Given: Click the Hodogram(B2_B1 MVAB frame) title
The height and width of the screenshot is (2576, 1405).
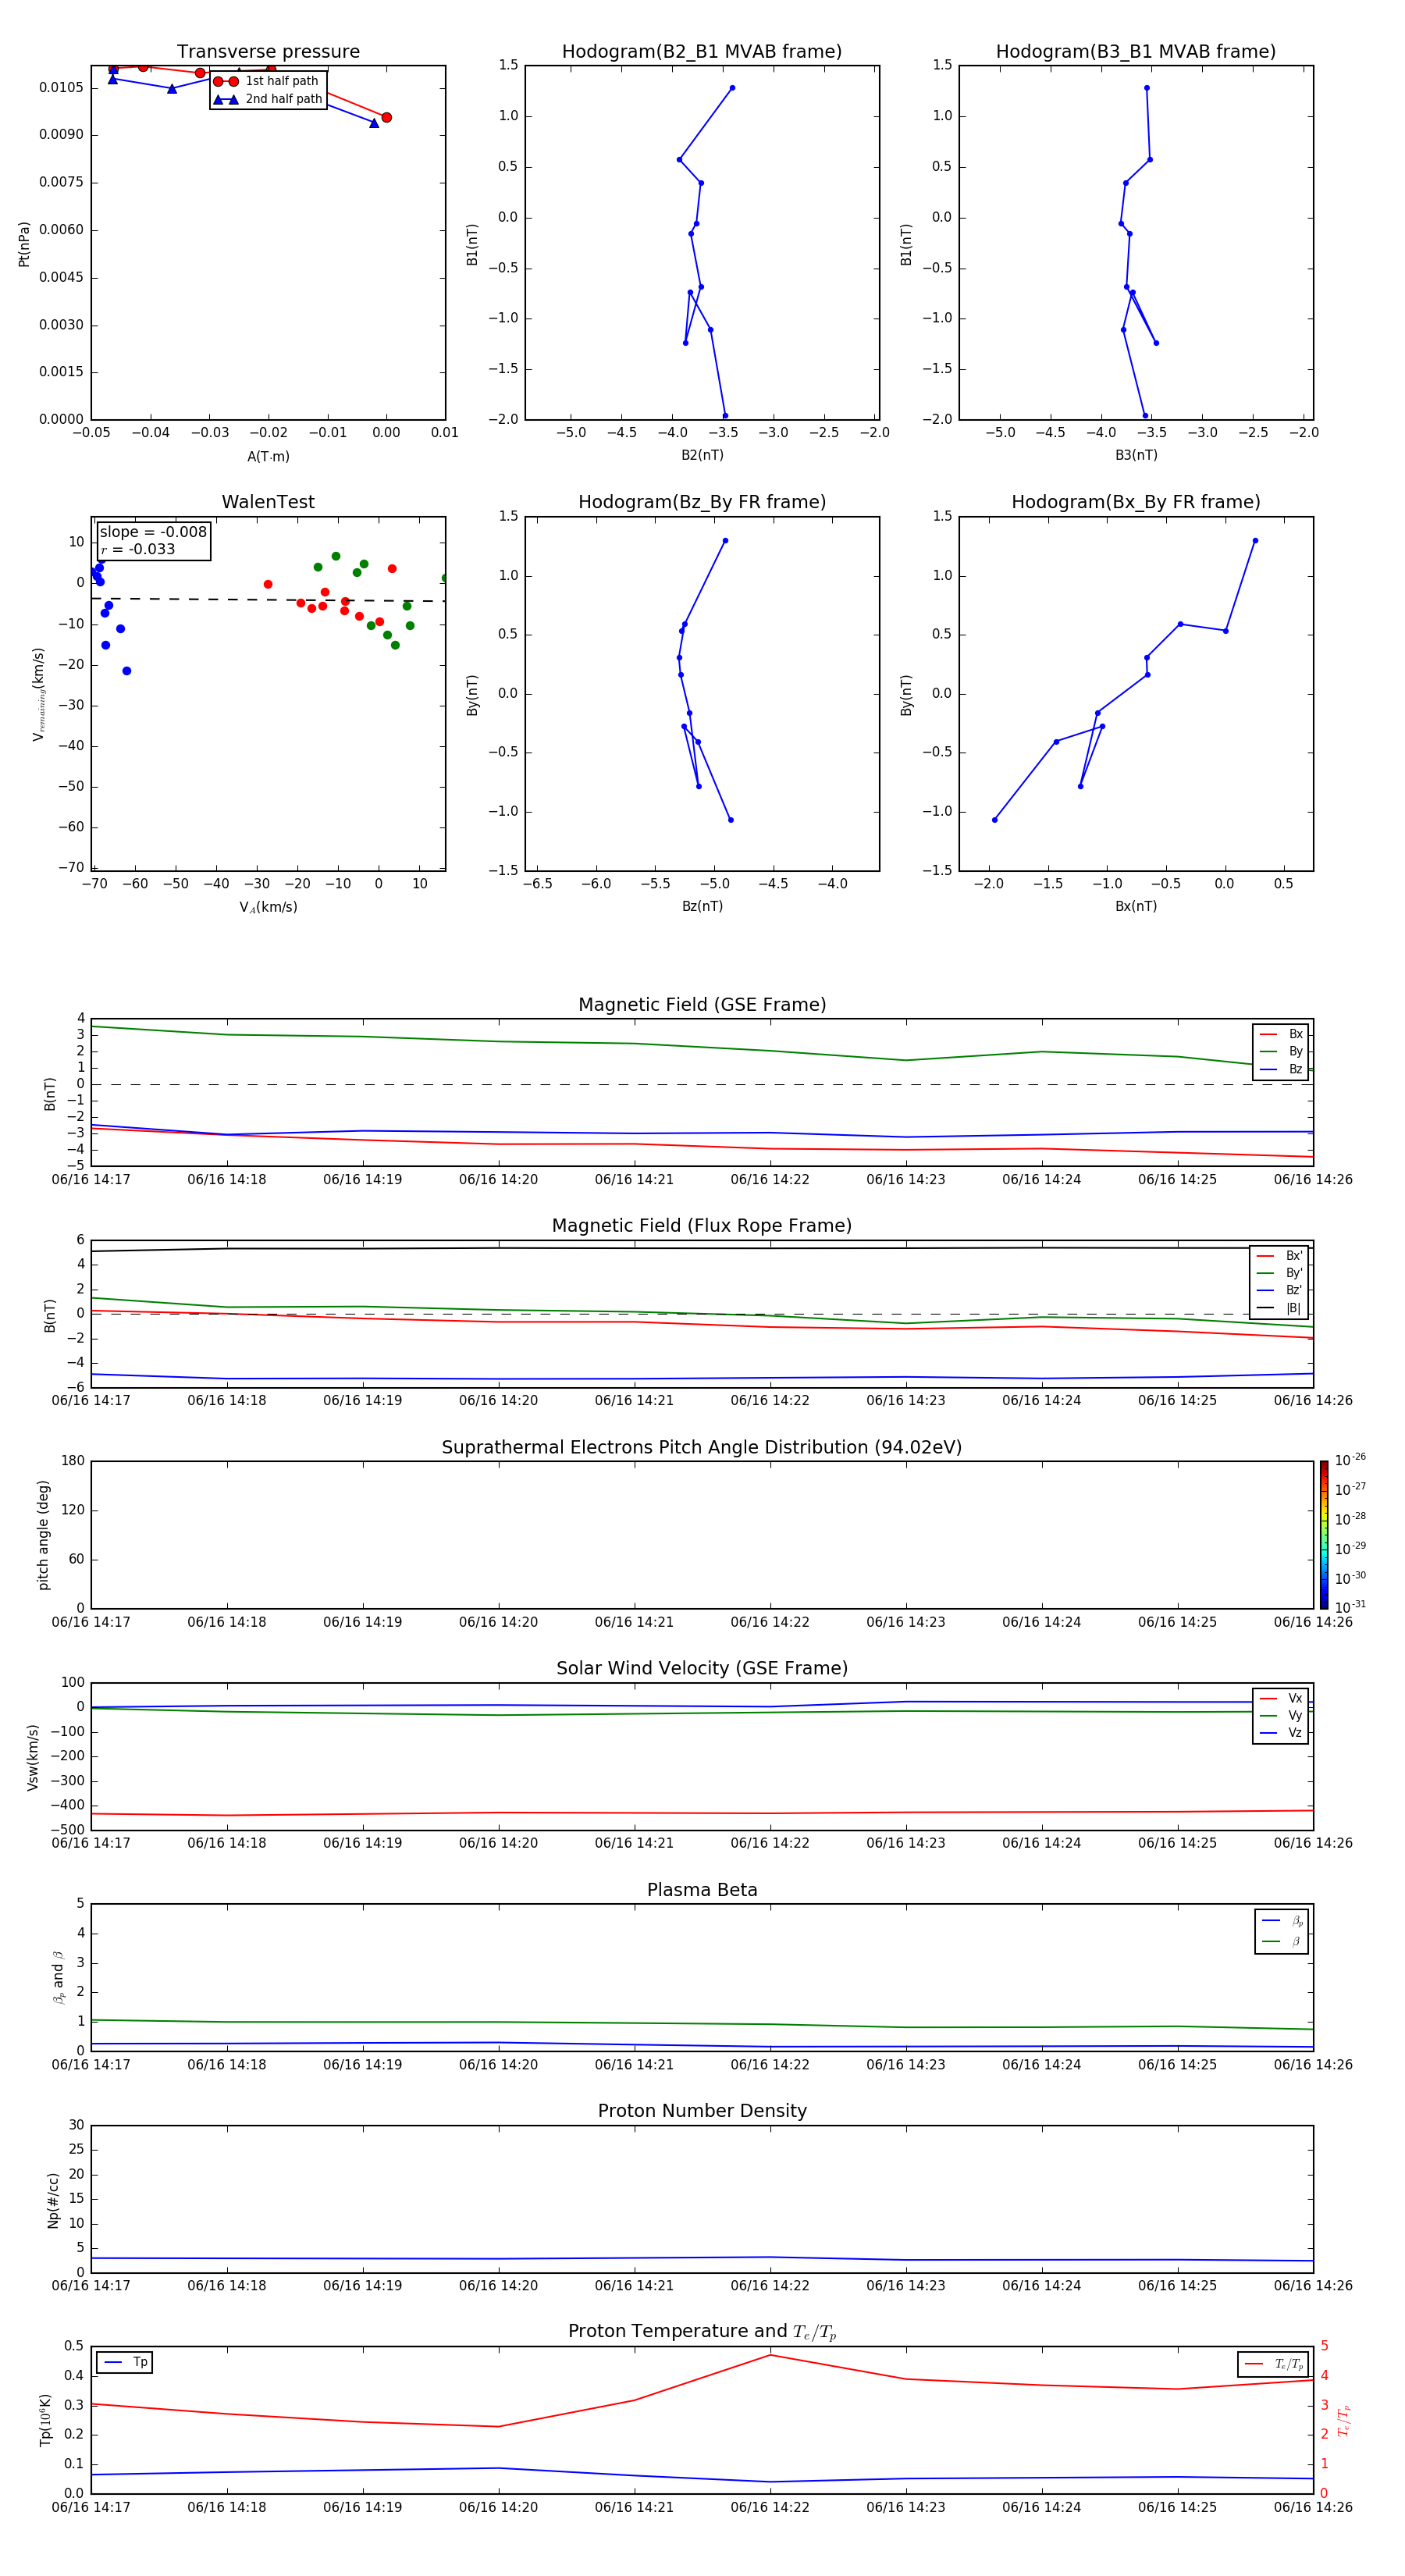Looking at the screenshot, I should (x=702, y=51).
